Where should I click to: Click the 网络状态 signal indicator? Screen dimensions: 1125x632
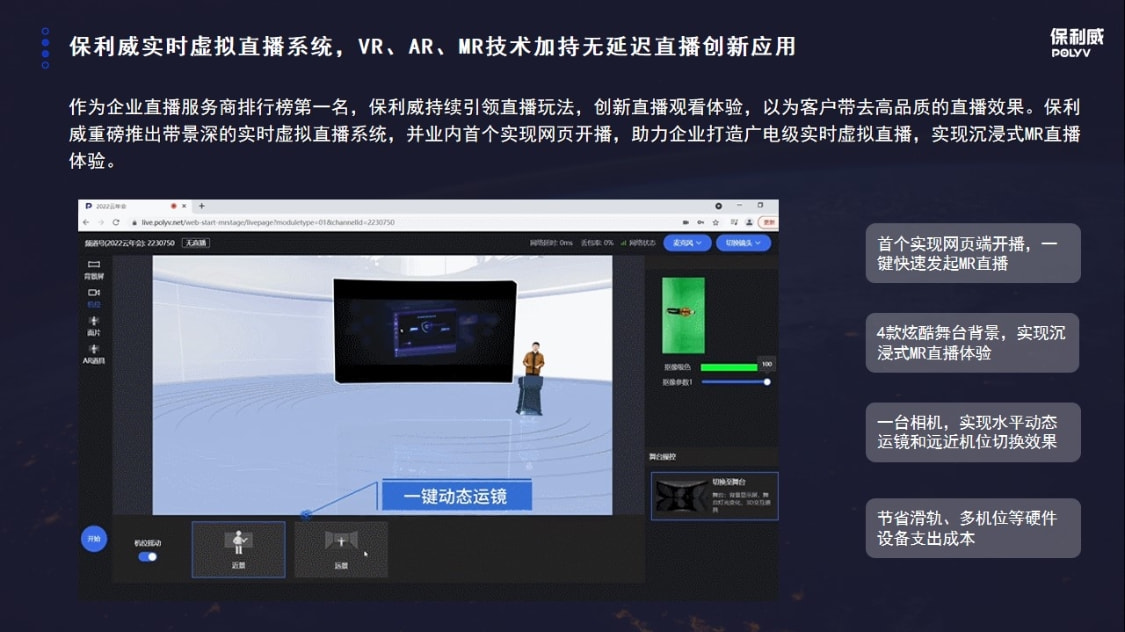pyautogui.click(x=638, y=243)
